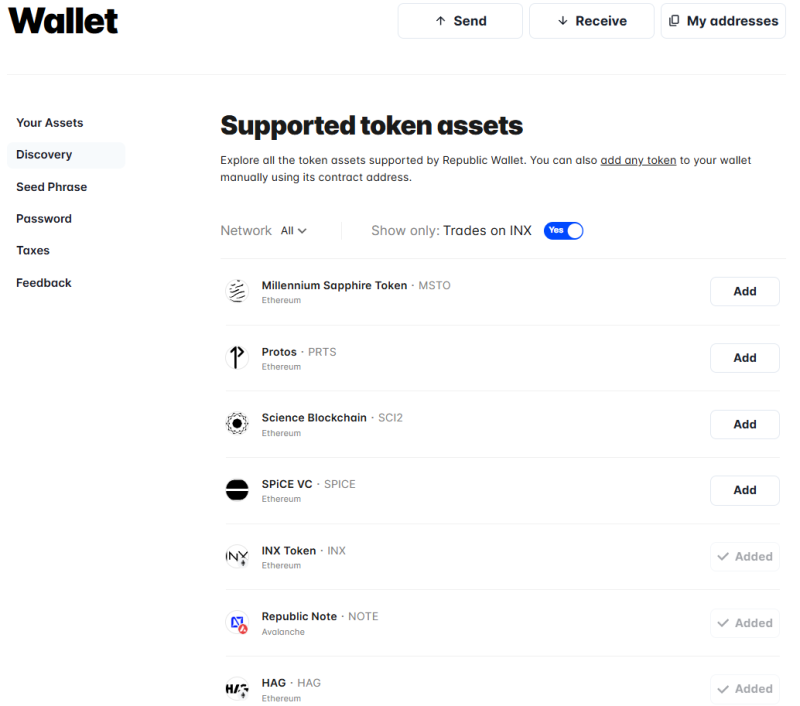The width and height of the screenshot is (800, 706).
Task: Add Millennium Sapphire Token to wallet
Action: pos(744,292)
